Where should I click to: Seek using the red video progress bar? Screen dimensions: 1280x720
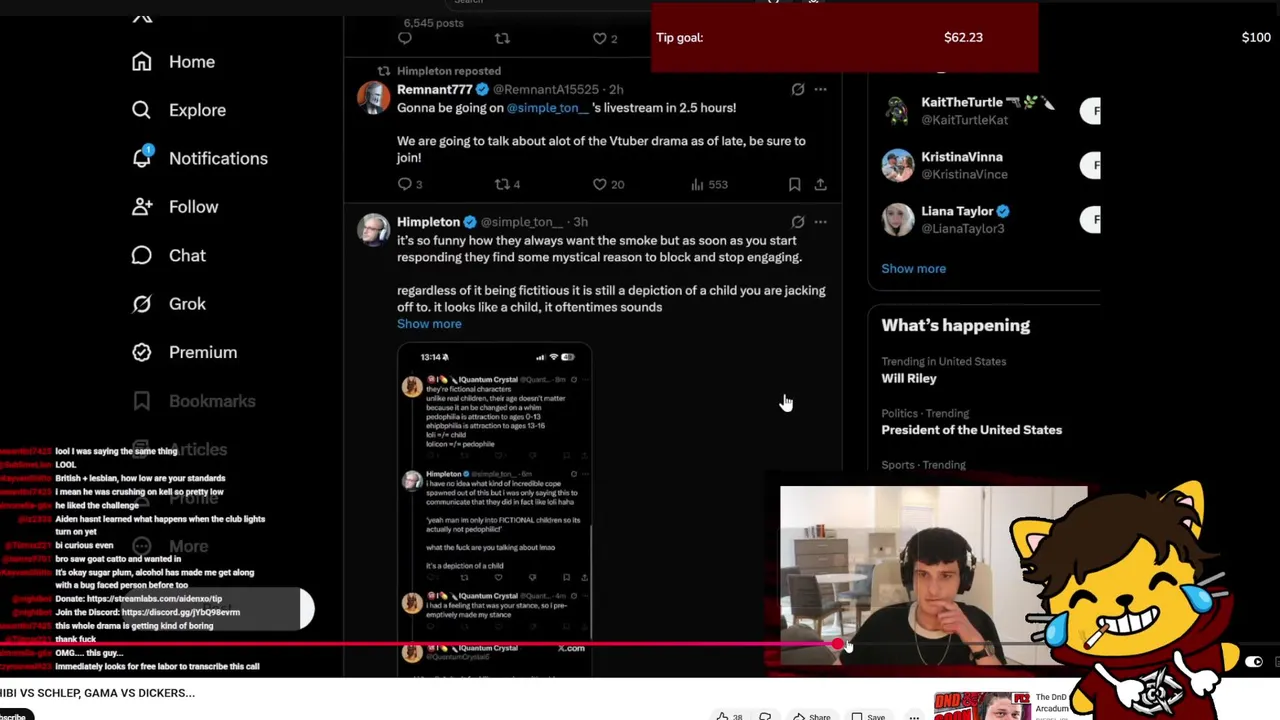418,645
